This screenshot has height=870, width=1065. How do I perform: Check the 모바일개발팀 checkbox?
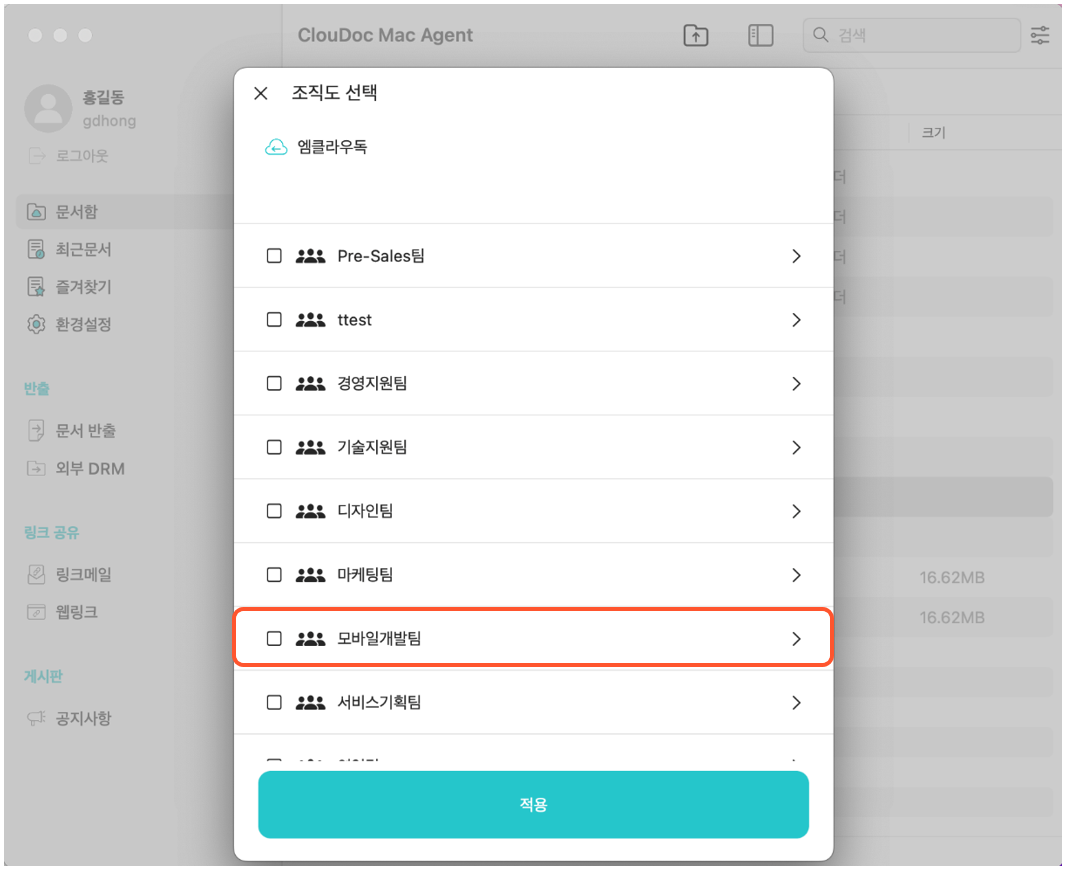[x=274, y=638]
